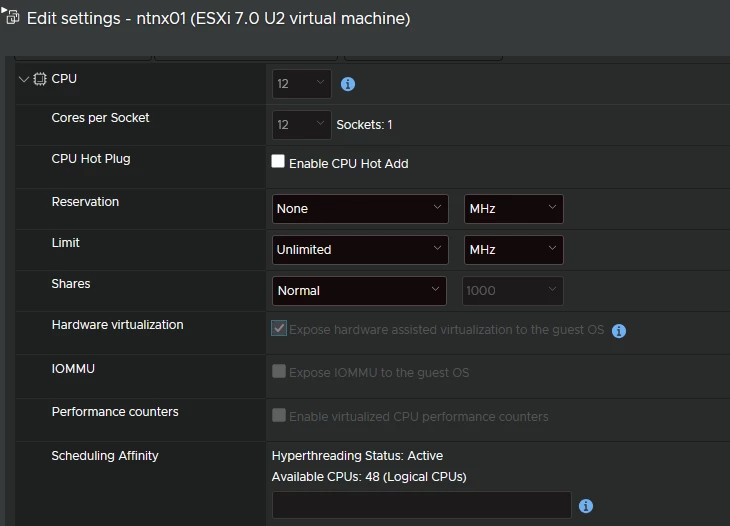Open the Reservation MHz unit dropdown
730x526 pixels.
514,209
